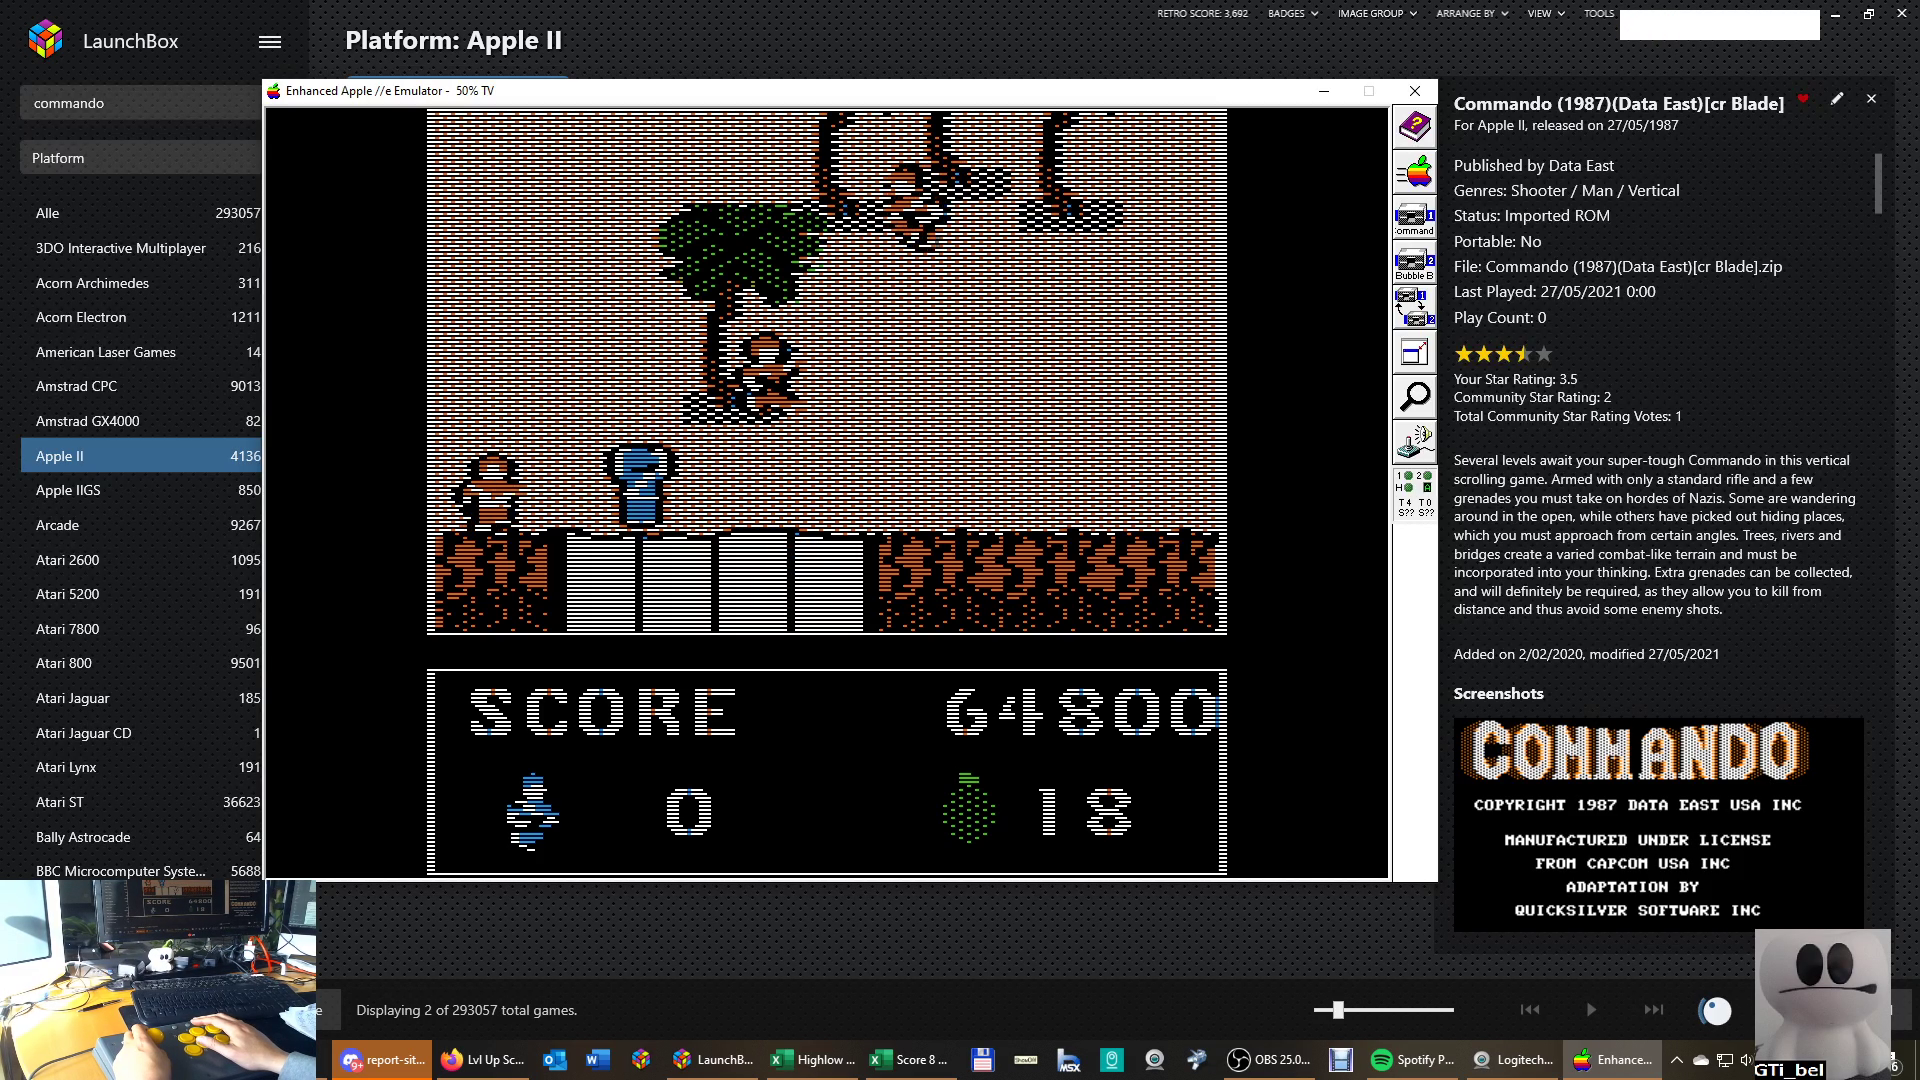Open the emulator help book icon
Screen dimensions: 1920x1080
click(x=1414, y=127)
